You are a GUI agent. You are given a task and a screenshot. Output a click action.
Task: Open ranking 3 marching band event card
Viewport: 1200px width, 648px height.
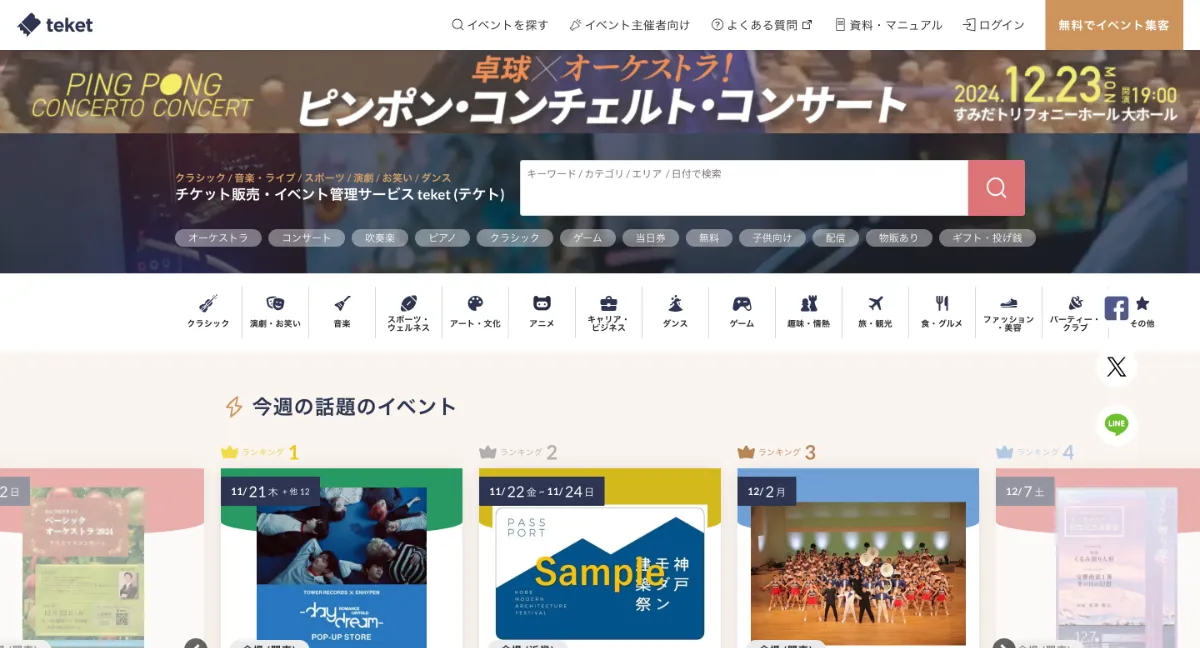[x=858, y=558]
